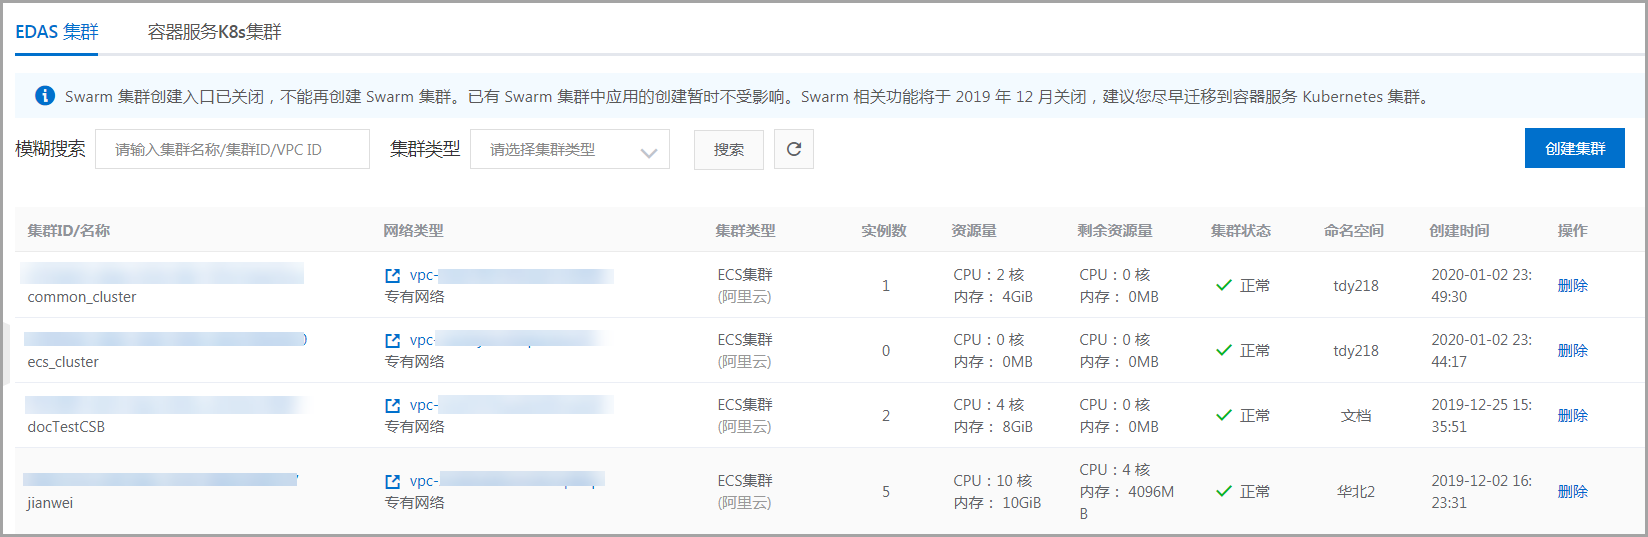Open external link icon for common_cluster VPC

[x=393, y=276]
